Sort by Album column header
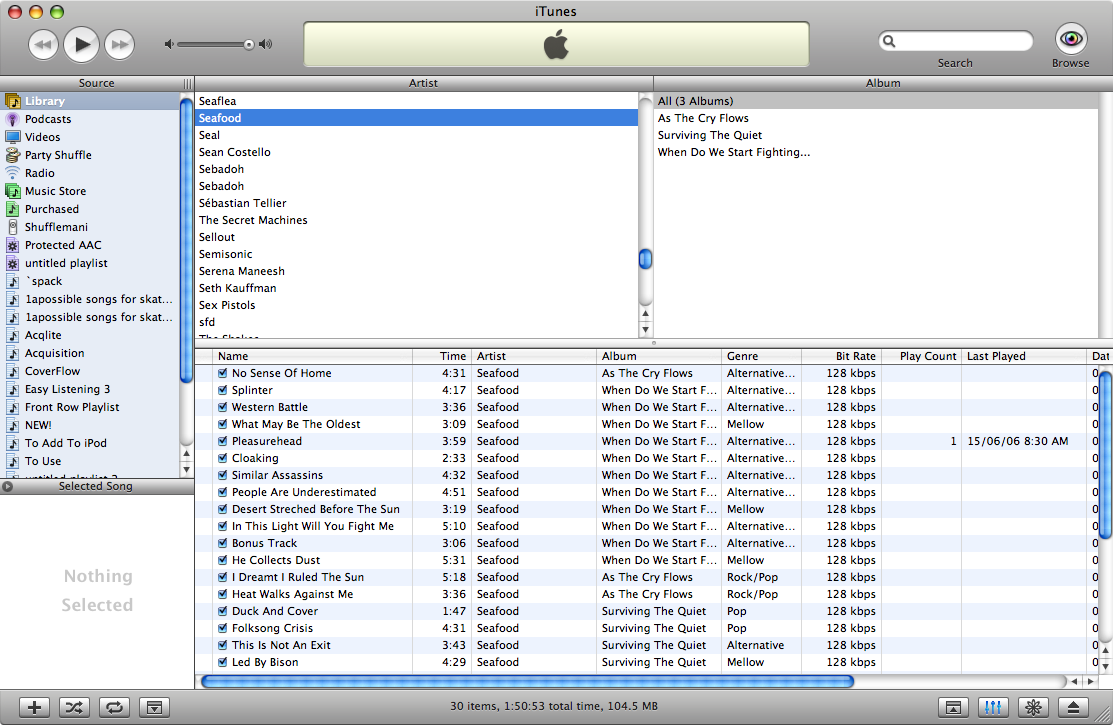Image resolution: width=1113 pixels, height=725 pixels. (x=658, y=356)
